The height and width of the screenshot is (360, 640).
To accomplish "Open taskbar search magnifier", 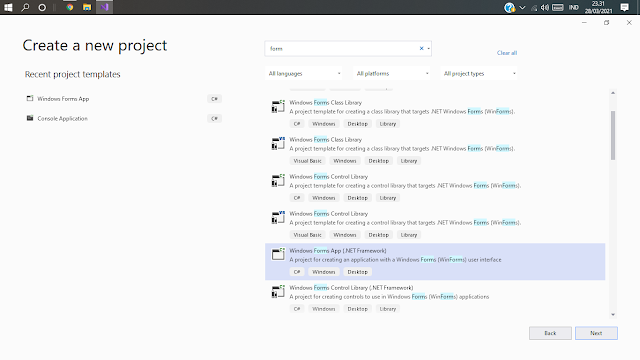I will [x=25, y=7].
